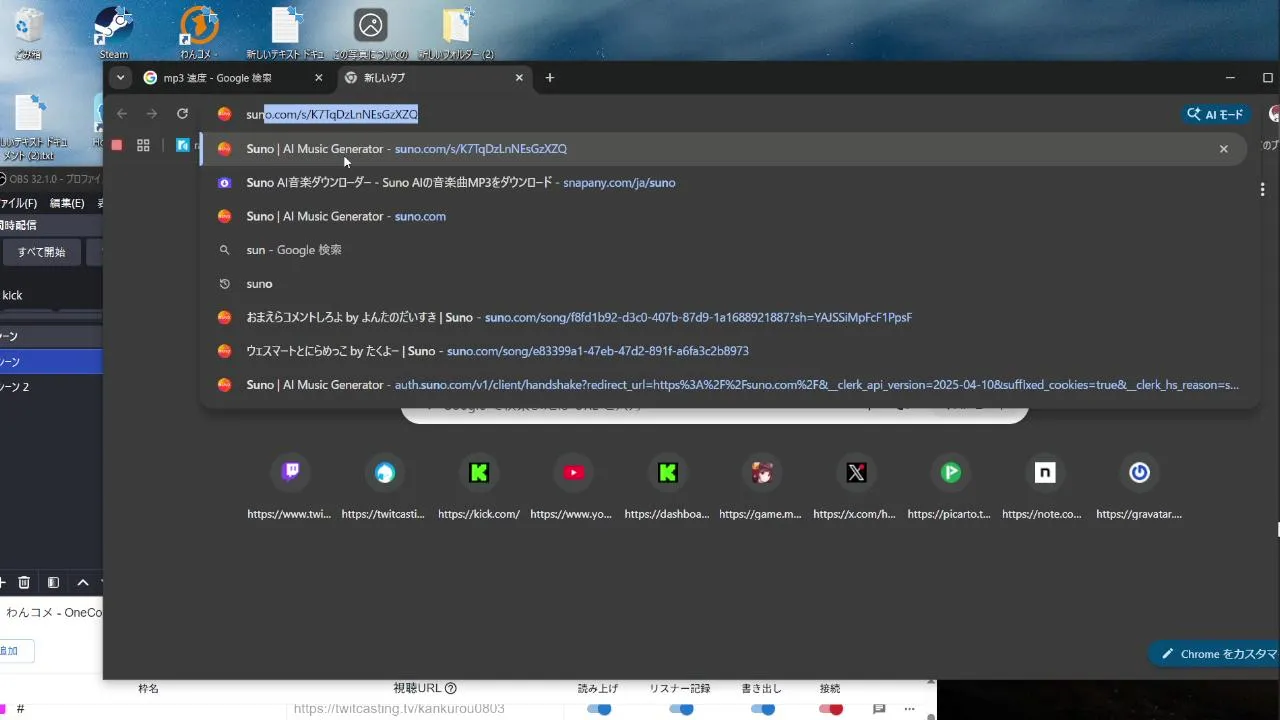
Task: Toggle the 接続 switch in わんコメ
Action: click(x=830, y=709)
